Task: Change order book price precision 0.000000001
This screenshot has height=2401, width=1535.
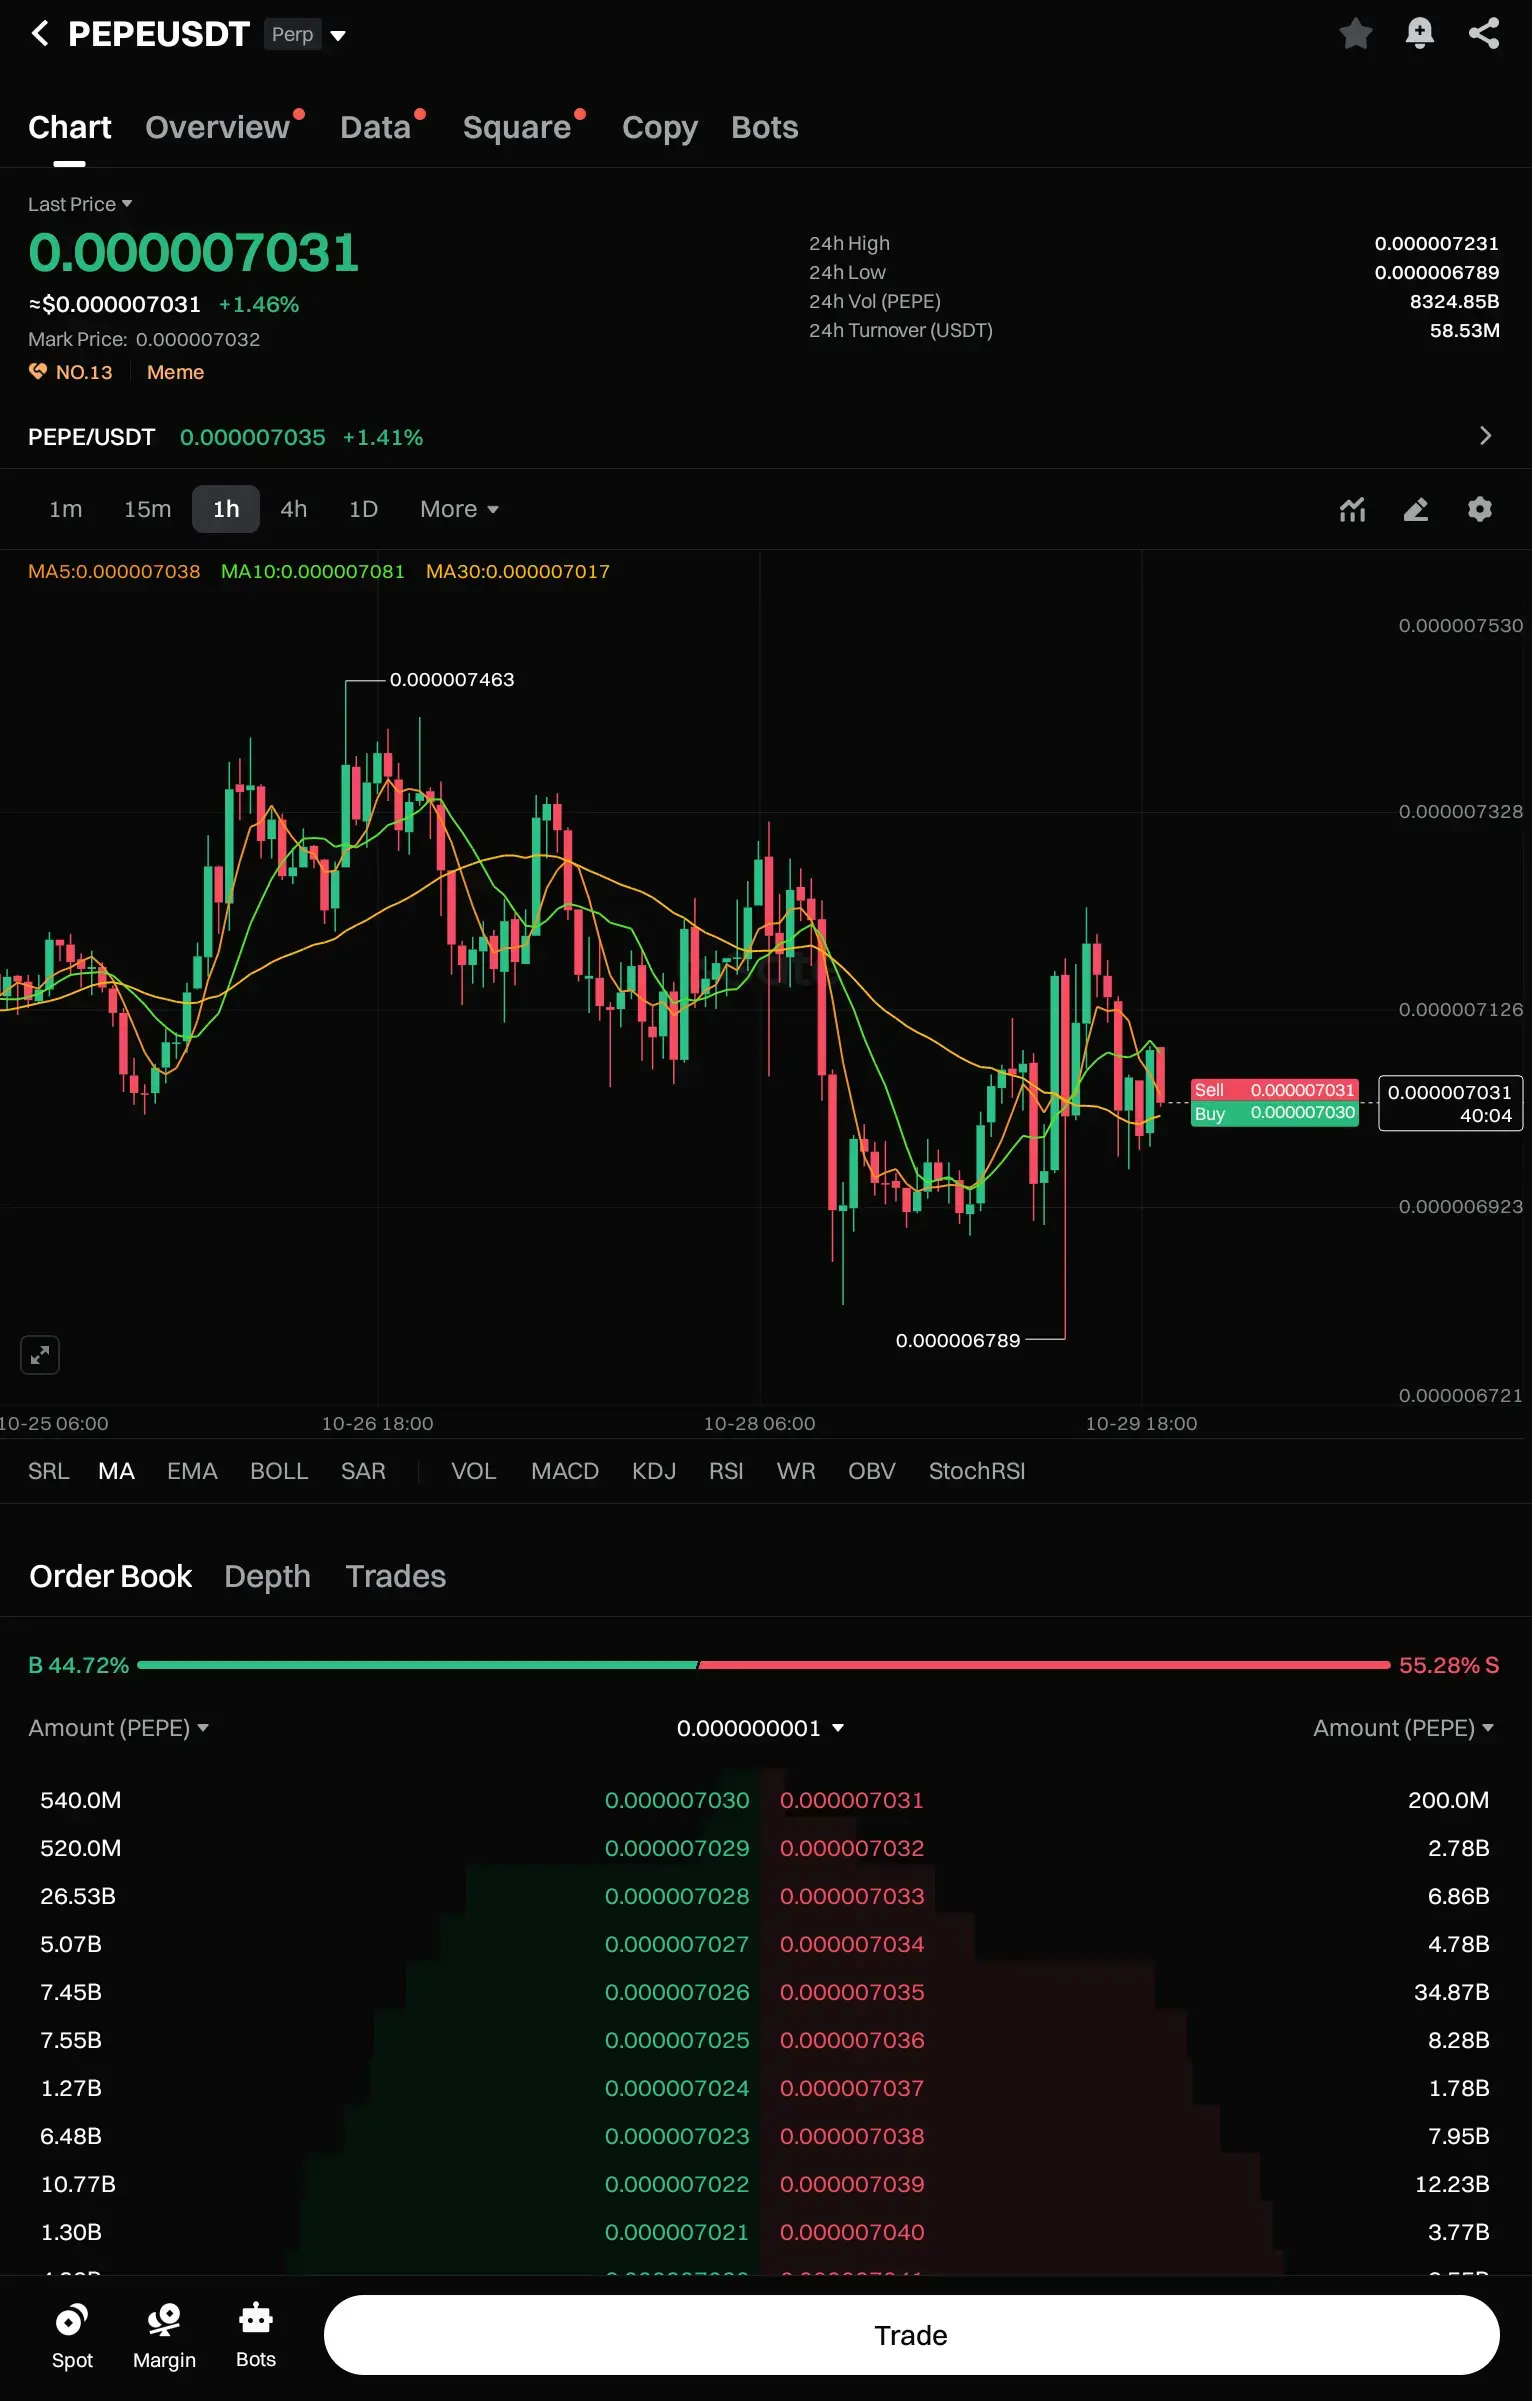Action: tap(761, 1728)
